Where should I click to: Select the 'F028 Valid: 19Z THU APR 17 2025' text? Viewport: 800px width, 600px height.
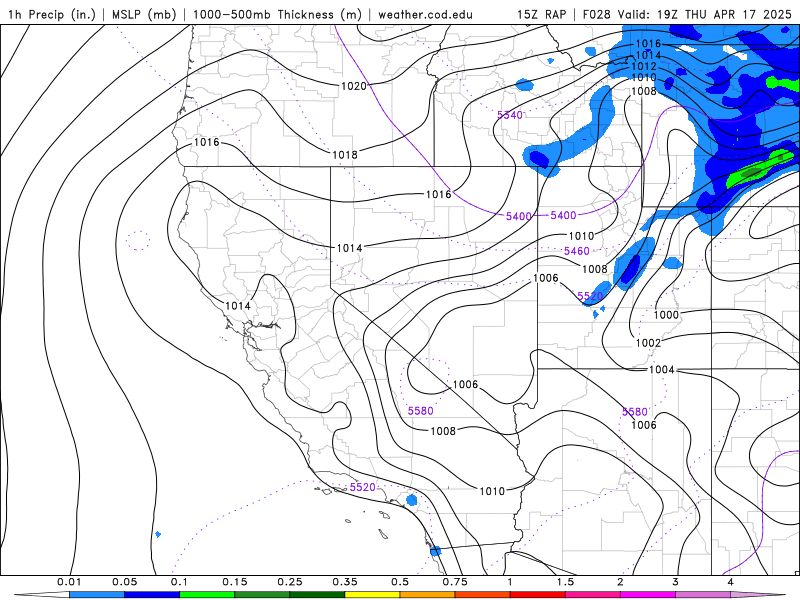click(x=687, y=14)
